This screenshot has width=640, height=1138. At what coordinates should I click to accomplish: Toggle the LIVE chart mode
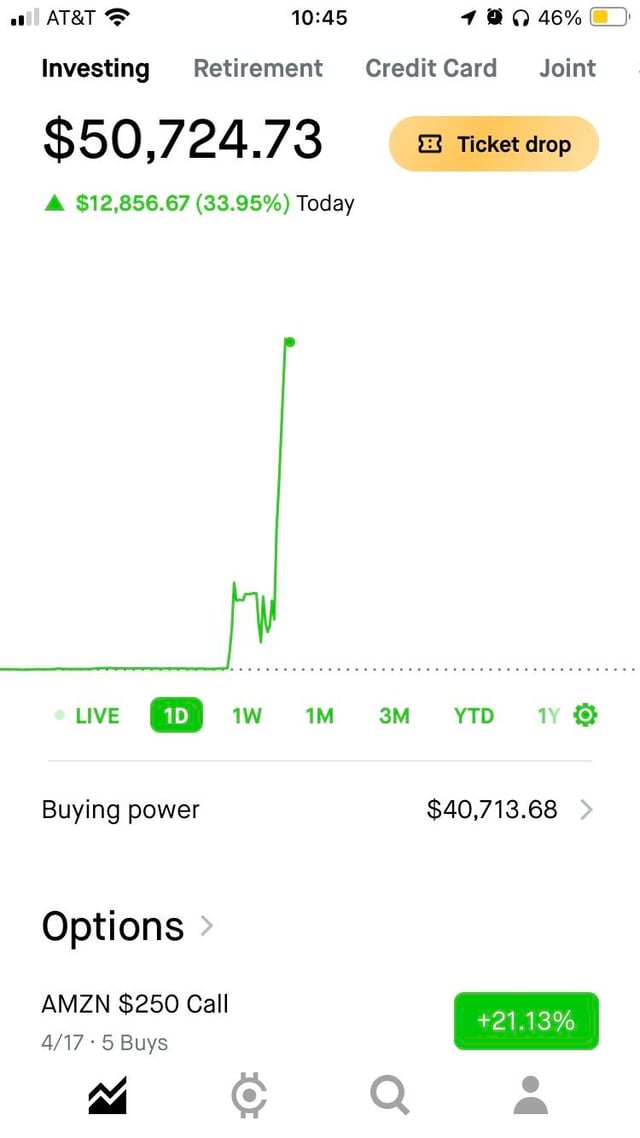(x=88, y=716)
